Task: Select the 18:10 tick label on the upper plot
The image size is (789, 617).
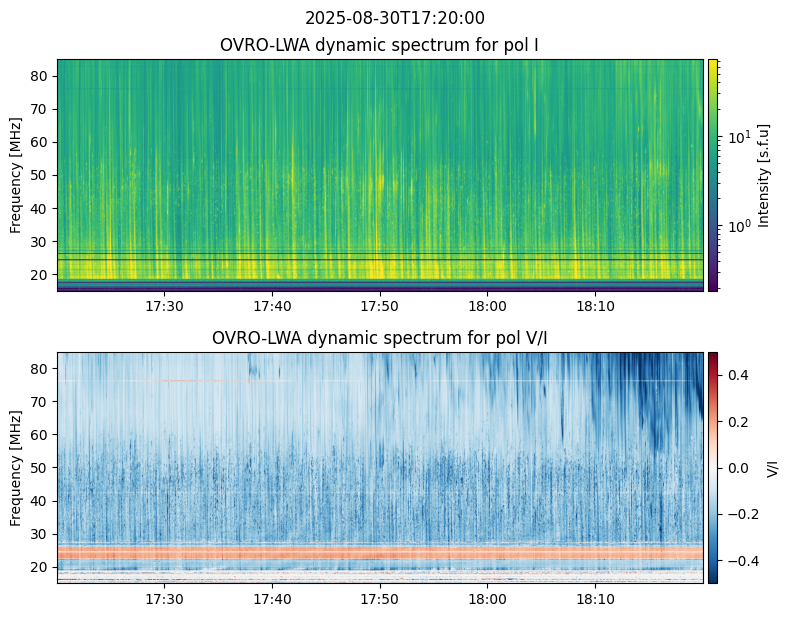Action: click(595, 306)
